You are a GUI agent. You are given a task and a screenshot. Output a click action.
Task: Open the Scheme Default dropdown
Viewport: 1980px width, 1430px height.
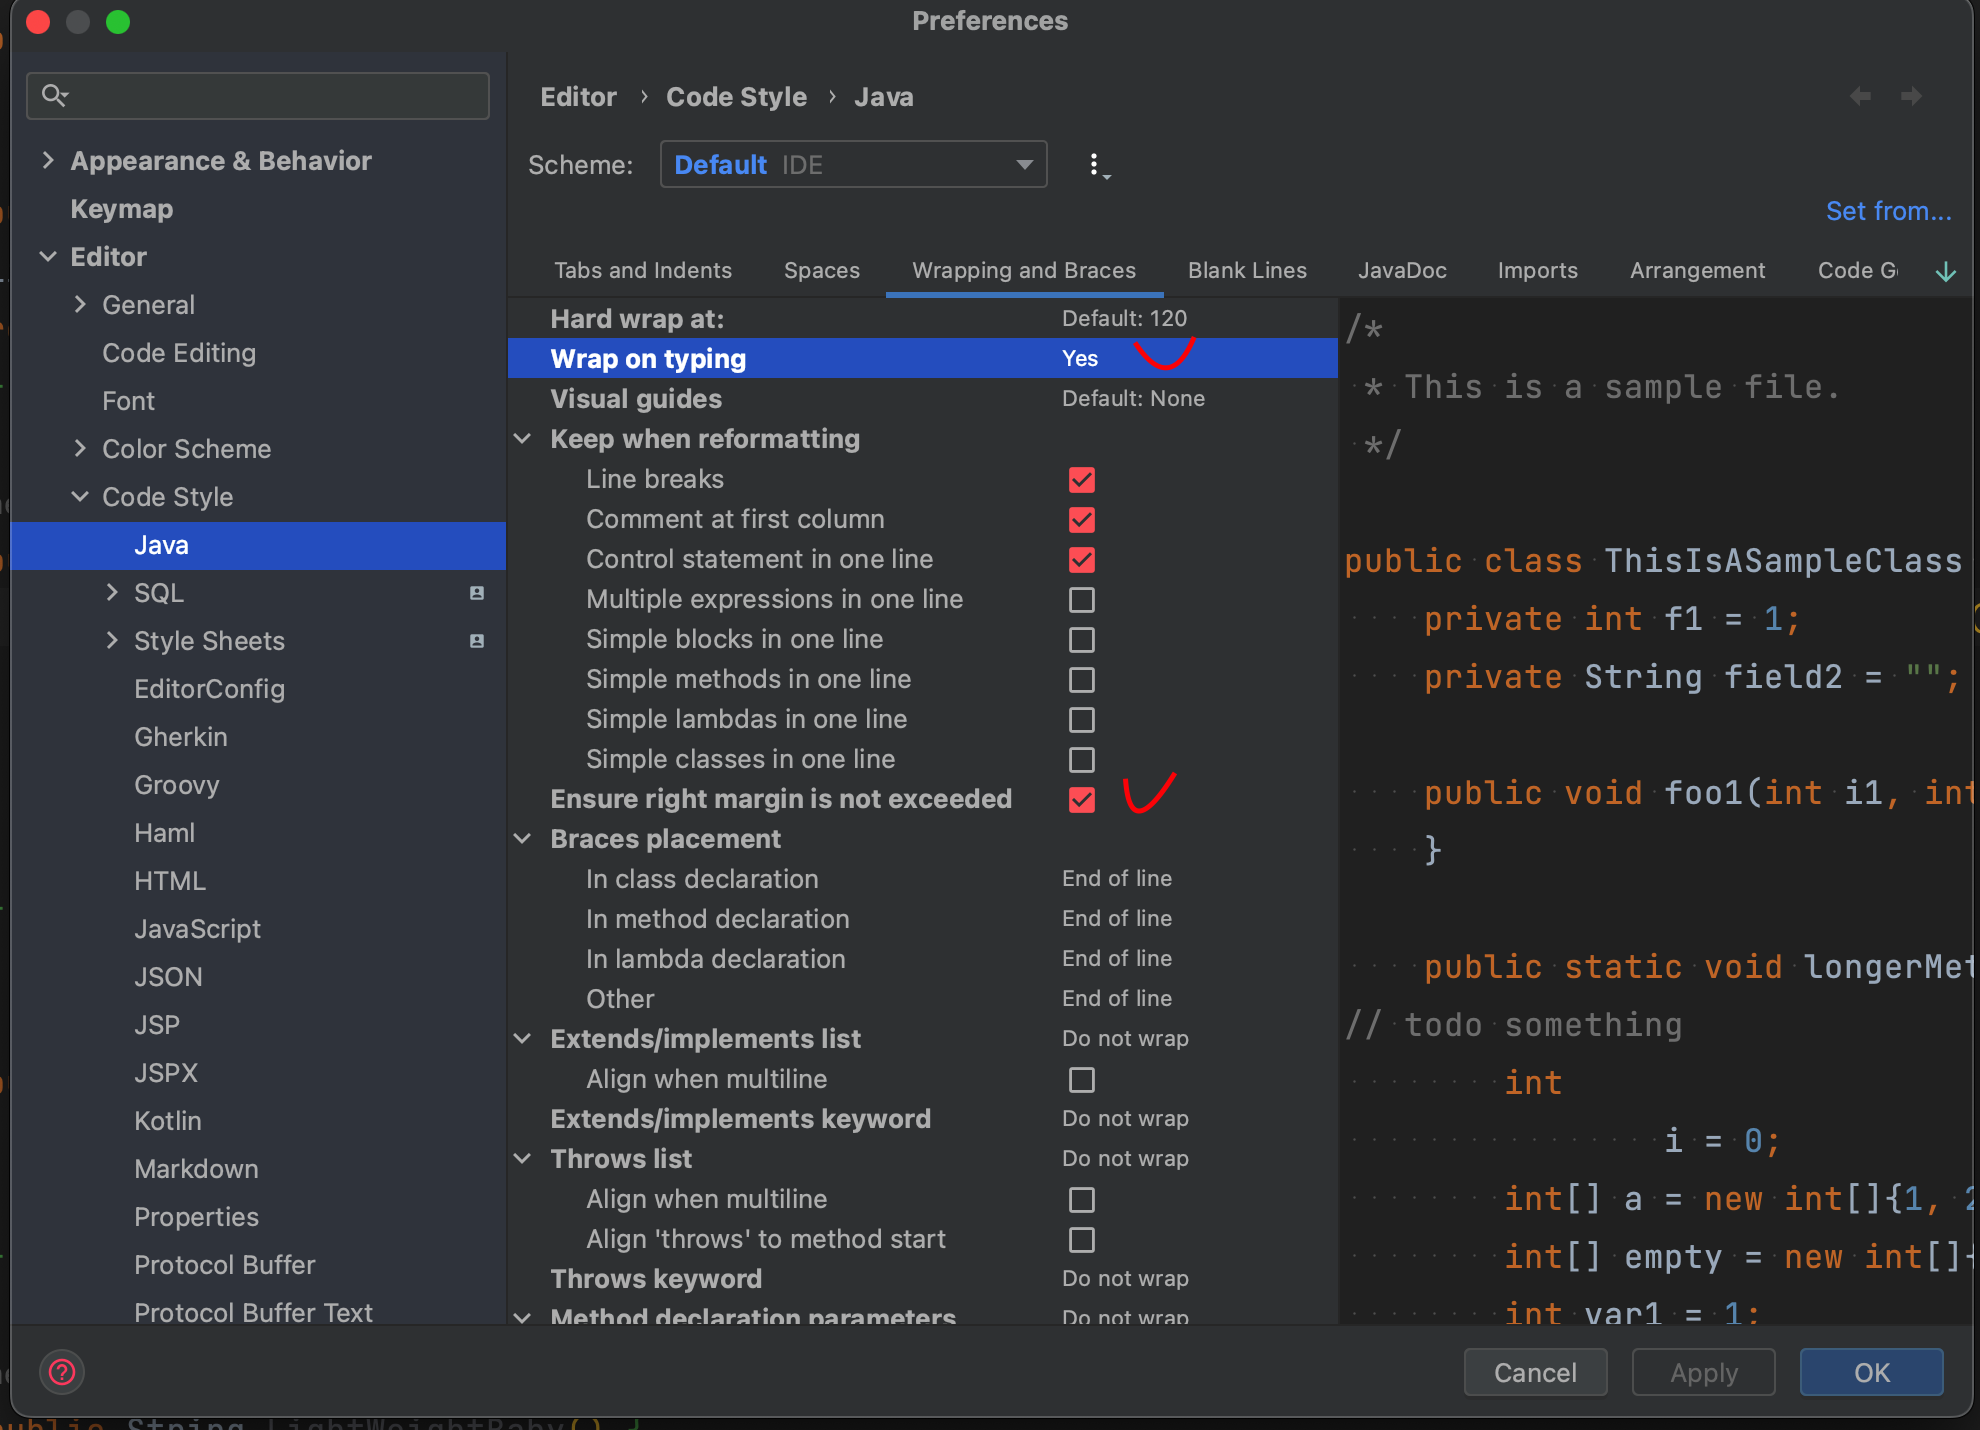point(853,165)
